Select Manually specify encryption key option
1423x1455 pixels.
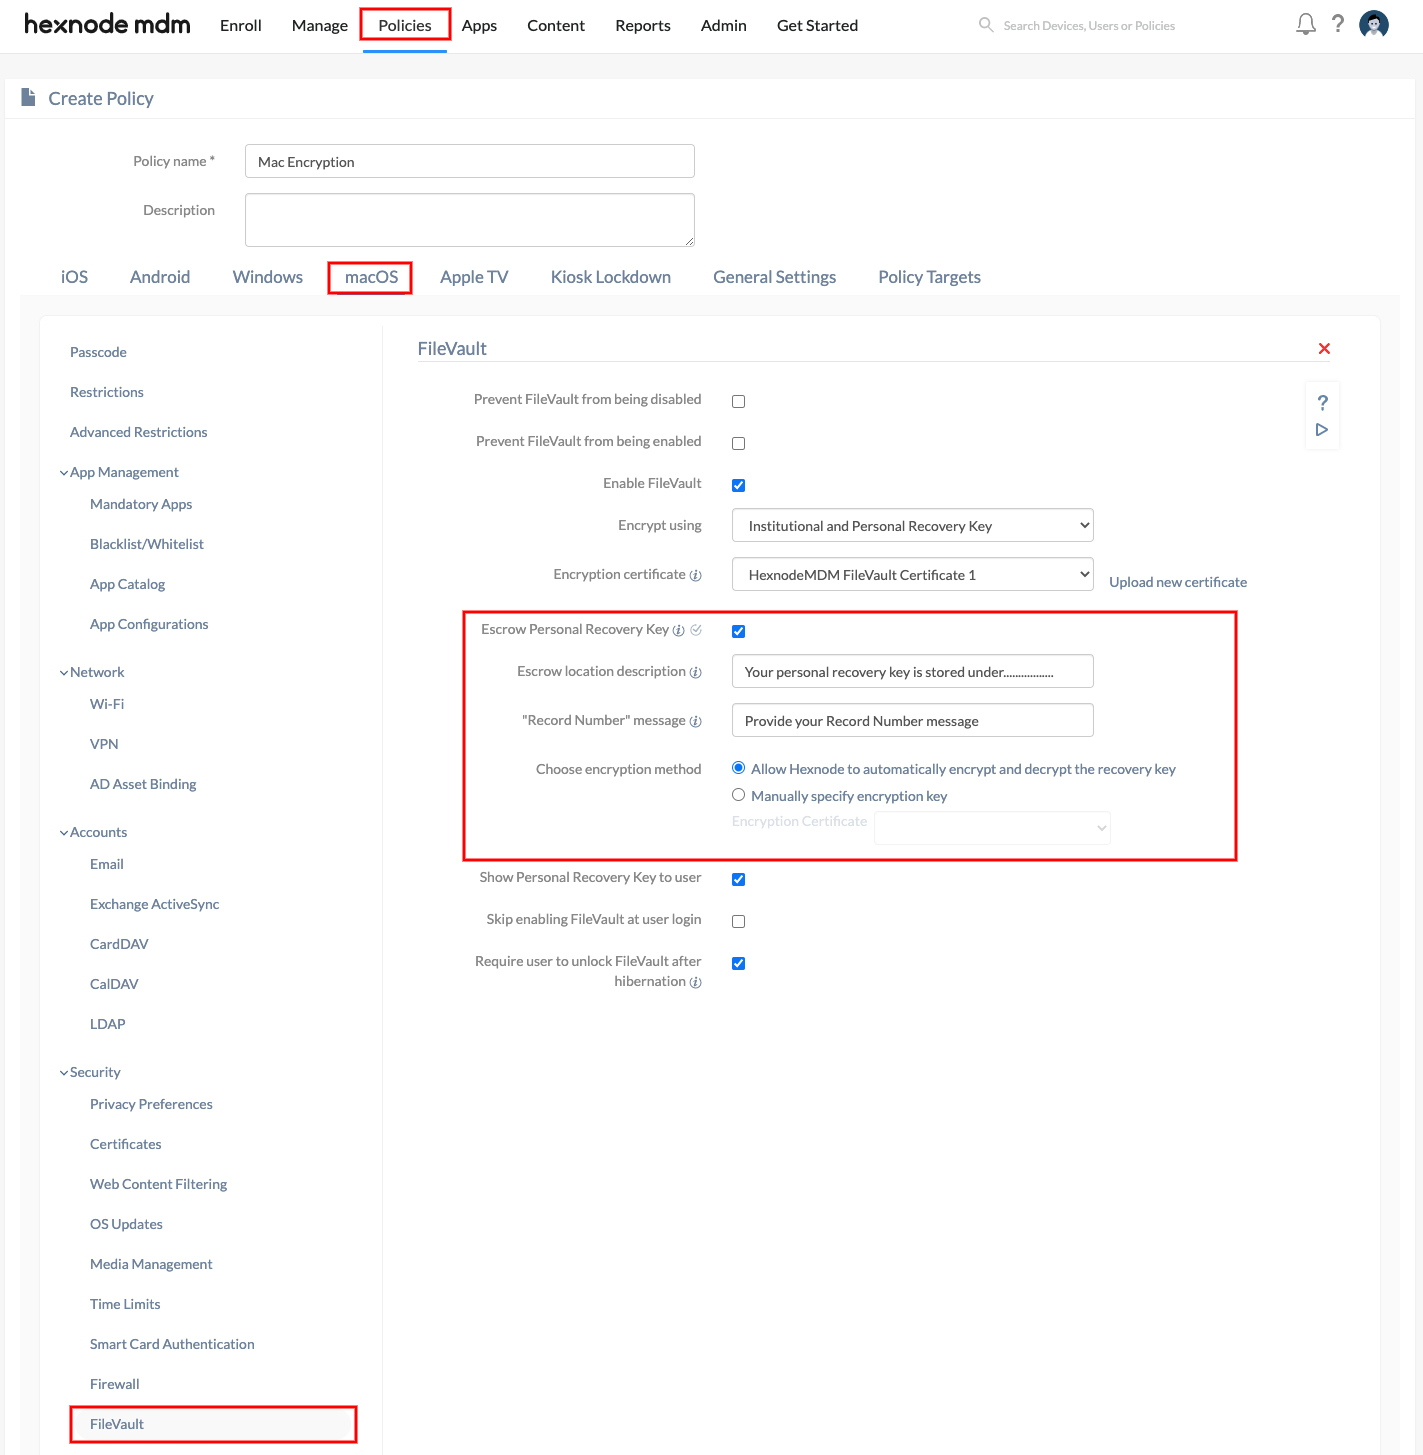(x=739, y=795)
